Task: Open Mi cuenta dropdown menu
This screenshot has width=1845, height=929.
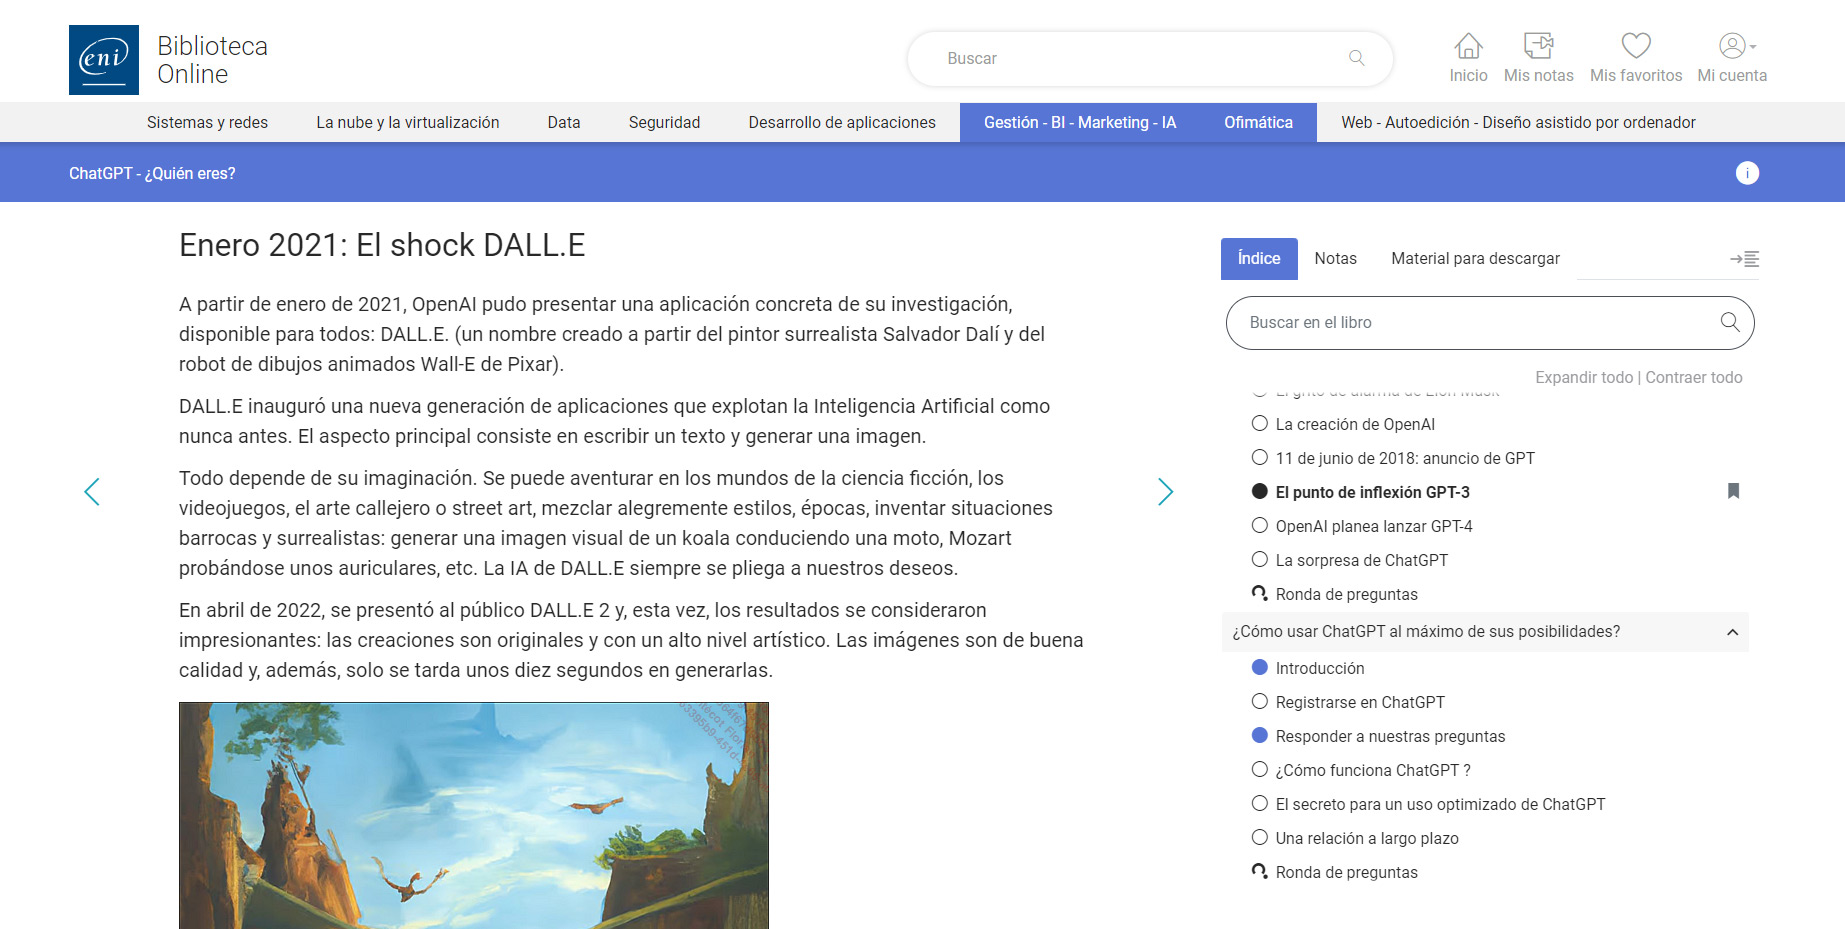Action: 1736,46
